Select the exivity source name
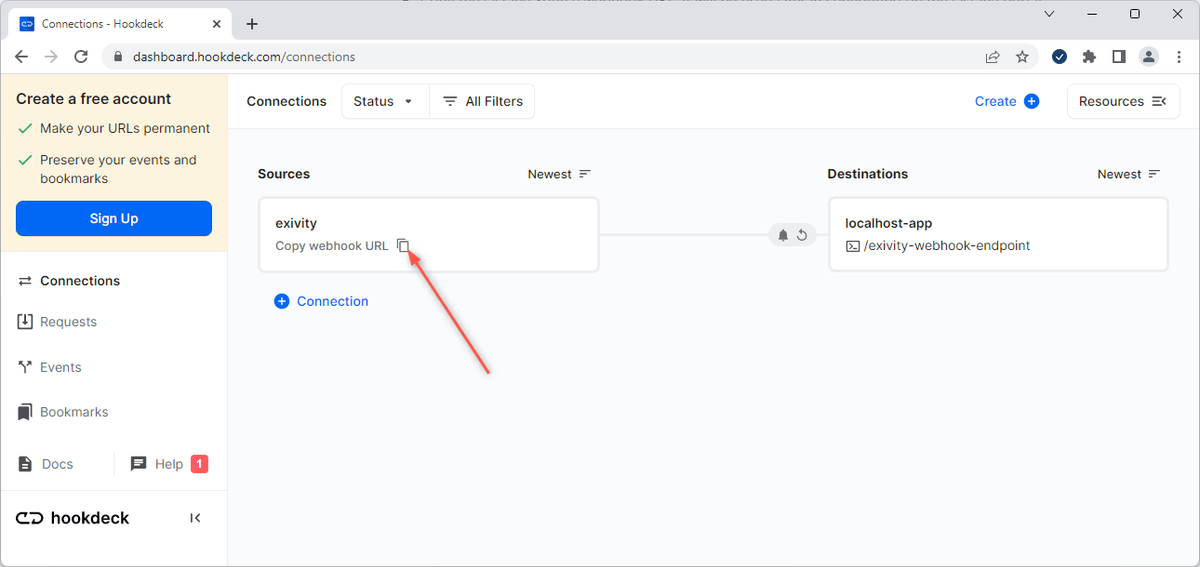The height and width of the screenshot is (567, 1200). click(296, 223)
